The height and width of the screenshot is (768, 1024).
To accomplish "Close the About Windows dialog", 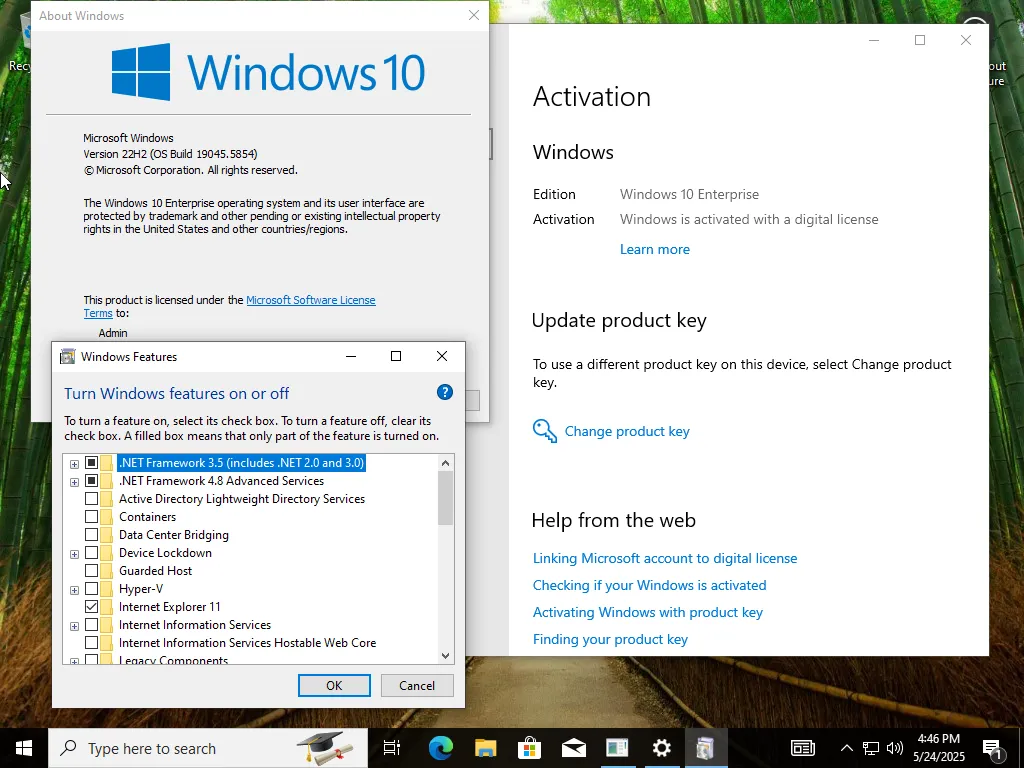I will point(474,16).
